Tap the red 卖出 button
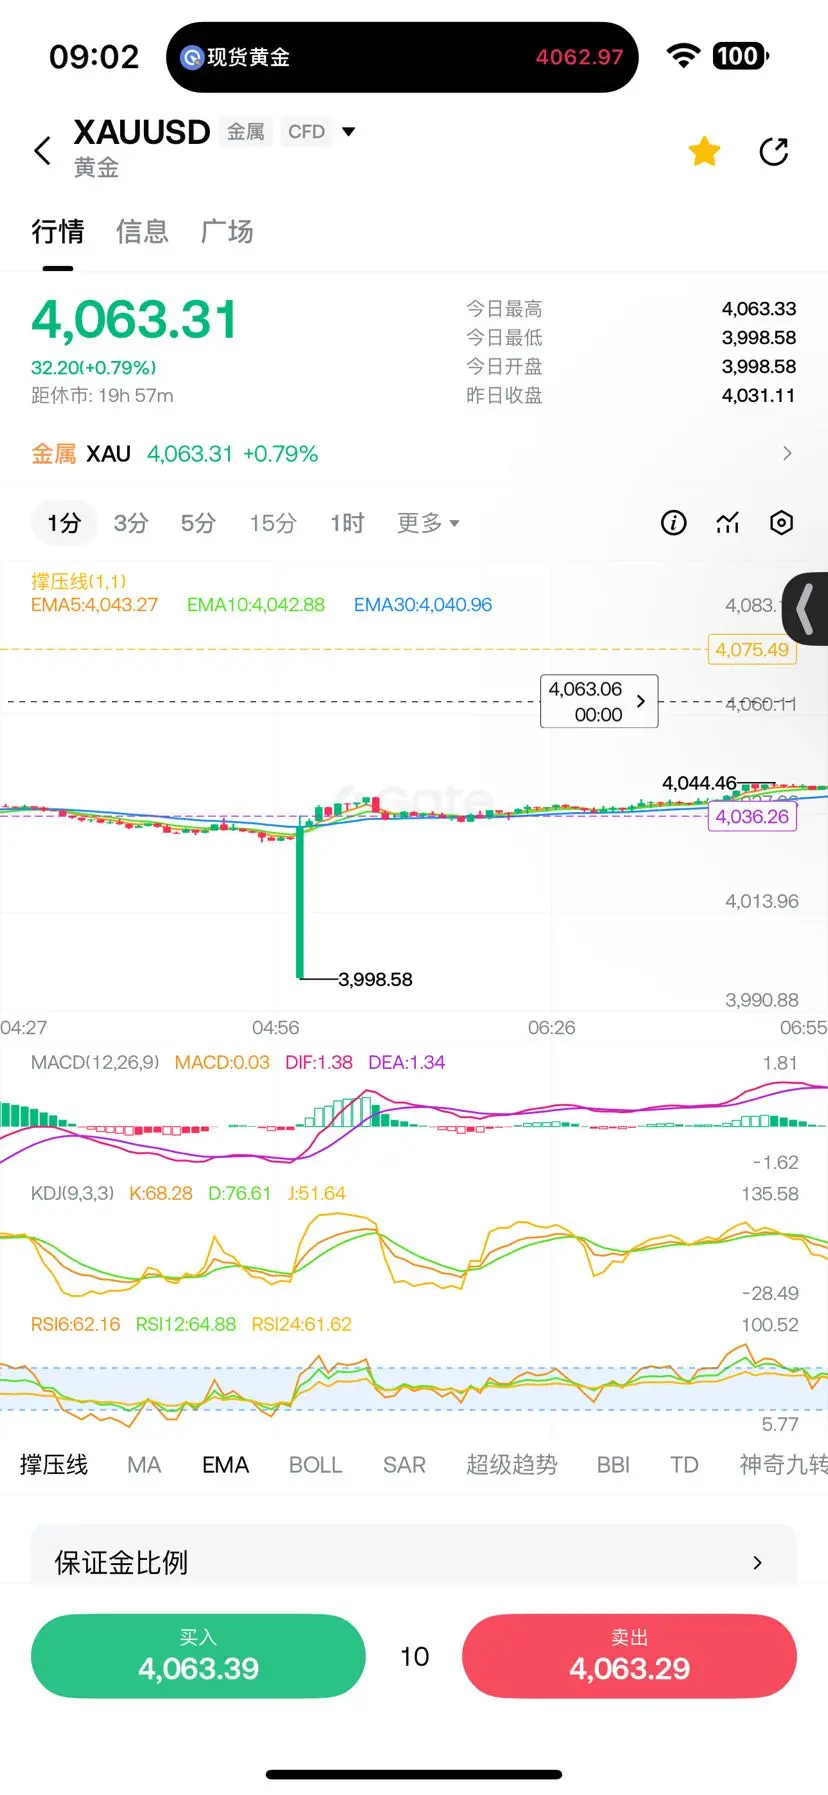The height and width of the screenshot is (1795, 828). (x=629, y=1656)
